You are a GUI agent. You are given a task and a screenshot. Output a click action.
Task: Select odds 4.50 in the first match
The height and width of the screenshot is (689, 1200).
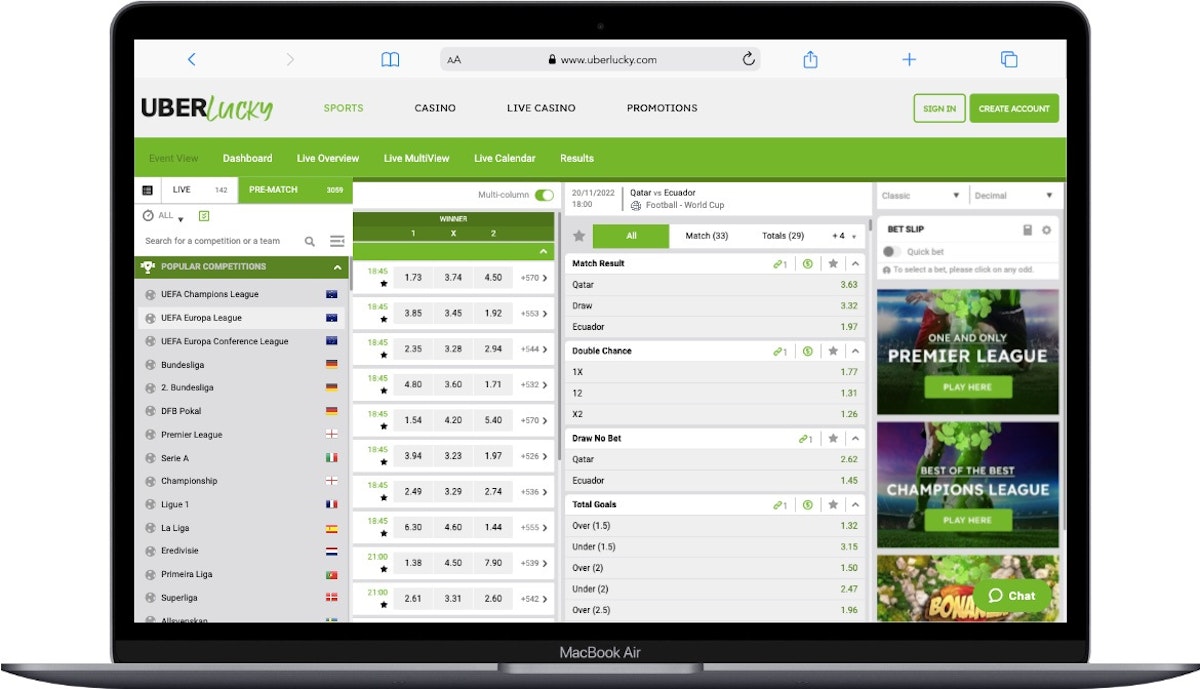(x=493, y=278)
